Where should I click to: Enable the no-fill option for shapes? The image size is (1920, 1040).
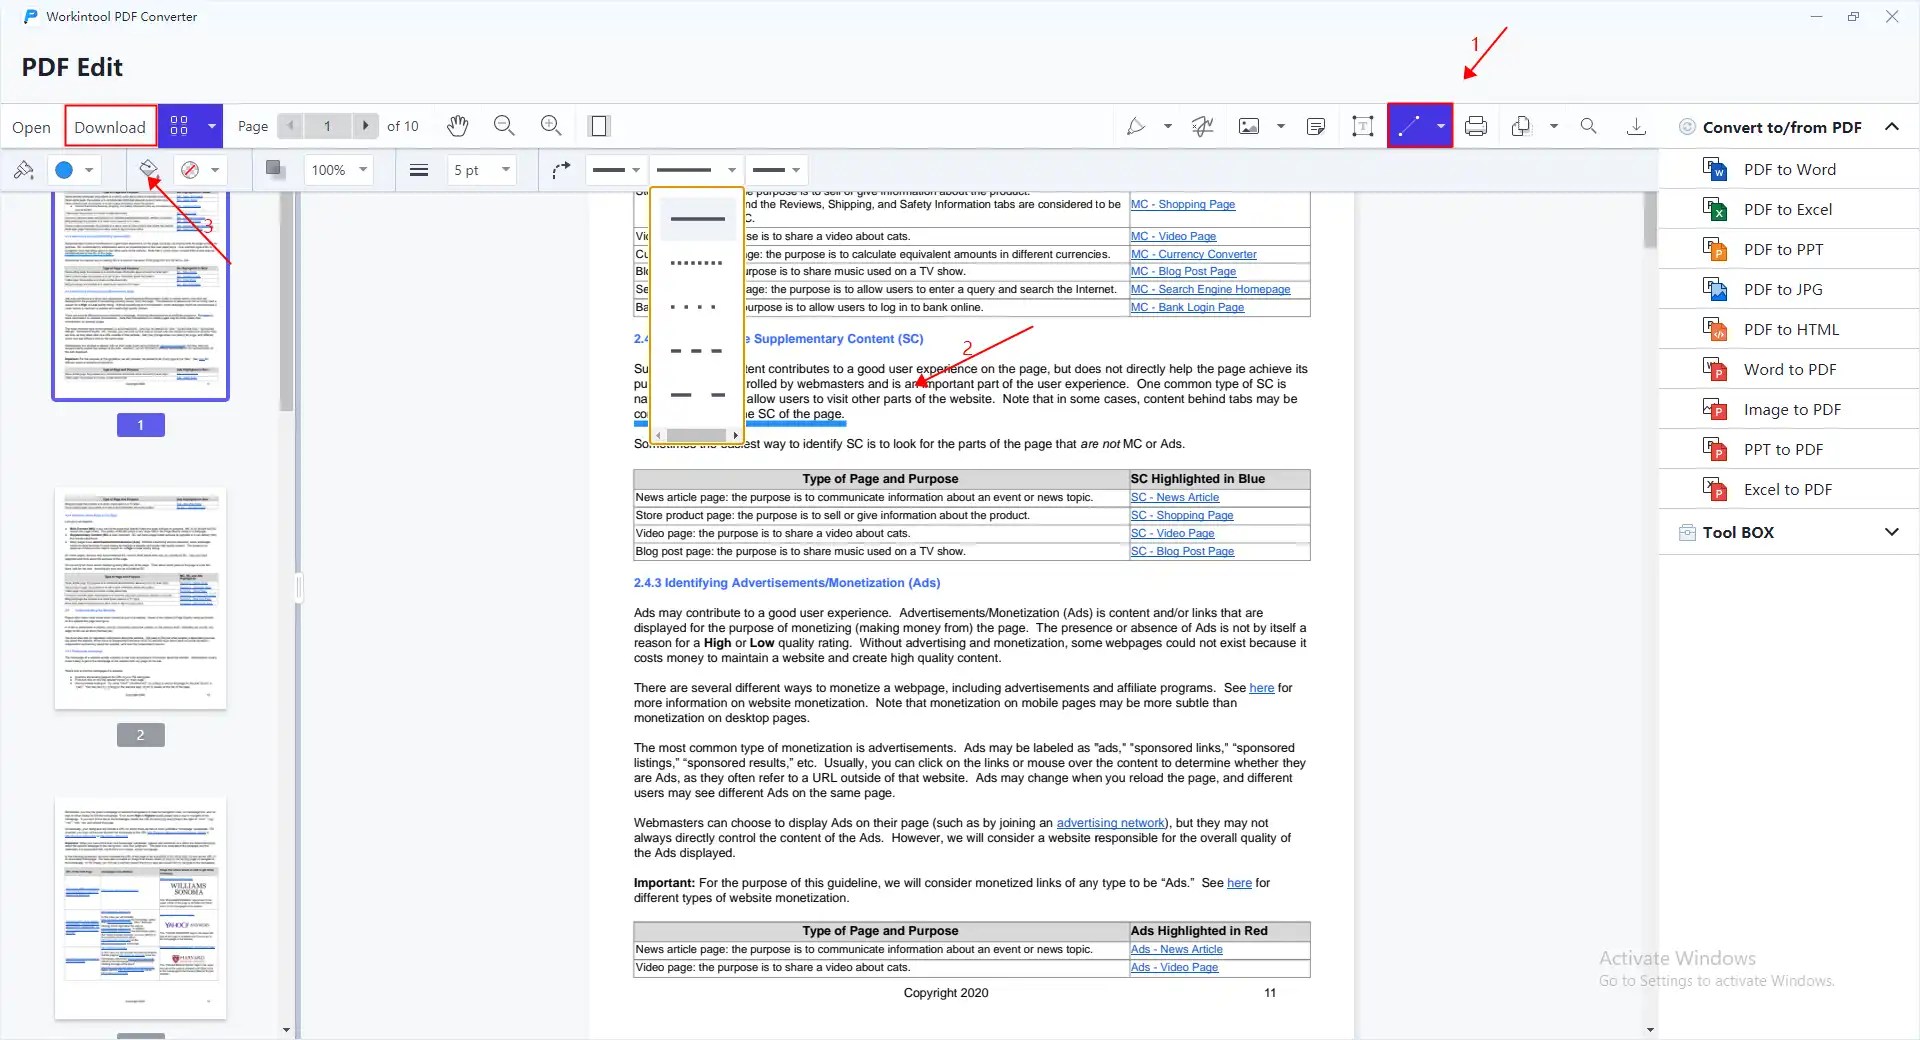click(x=191, y=170)
